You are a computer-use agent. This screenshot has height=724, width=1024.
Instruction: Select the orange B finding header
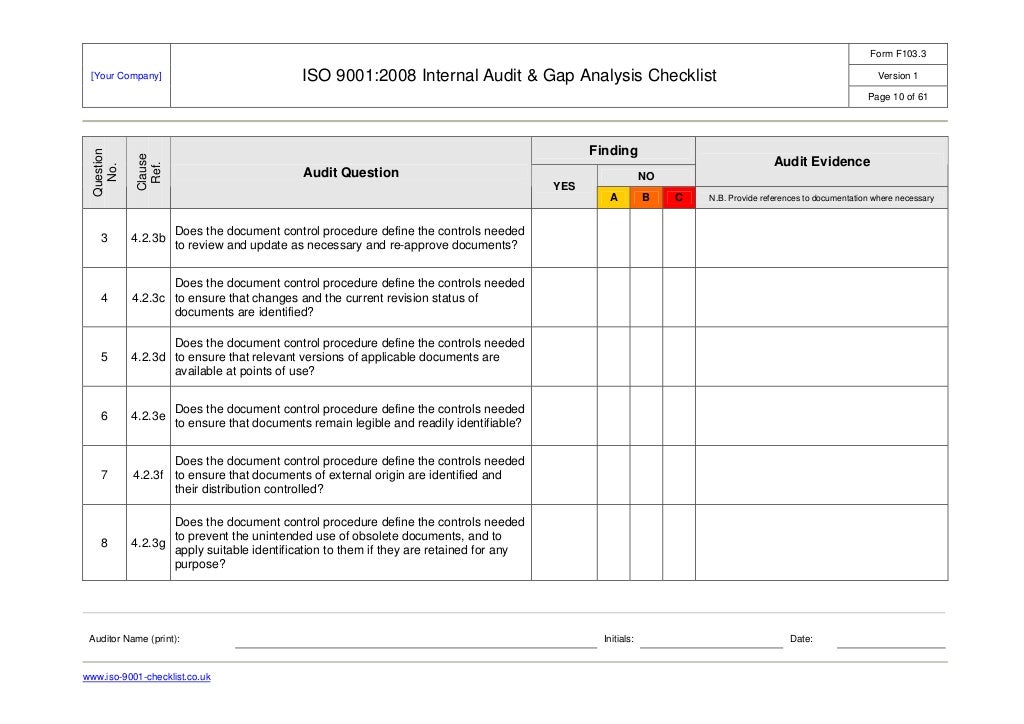[646, 198]
